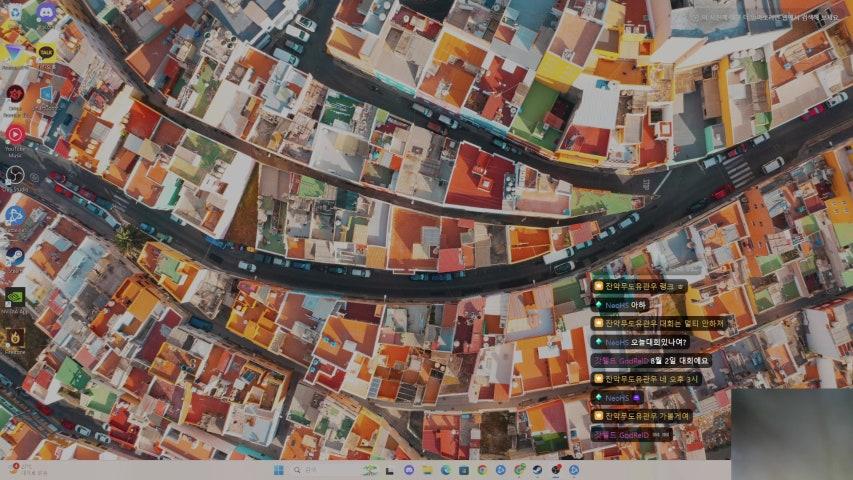853x480 pixels.
Task: Launch the KakaoTalk desktop shortcut
Action: 46,53
